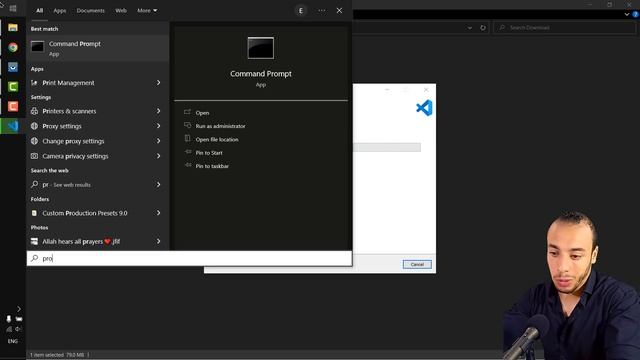Click the user account 'E' avatar

click(301, 11)
